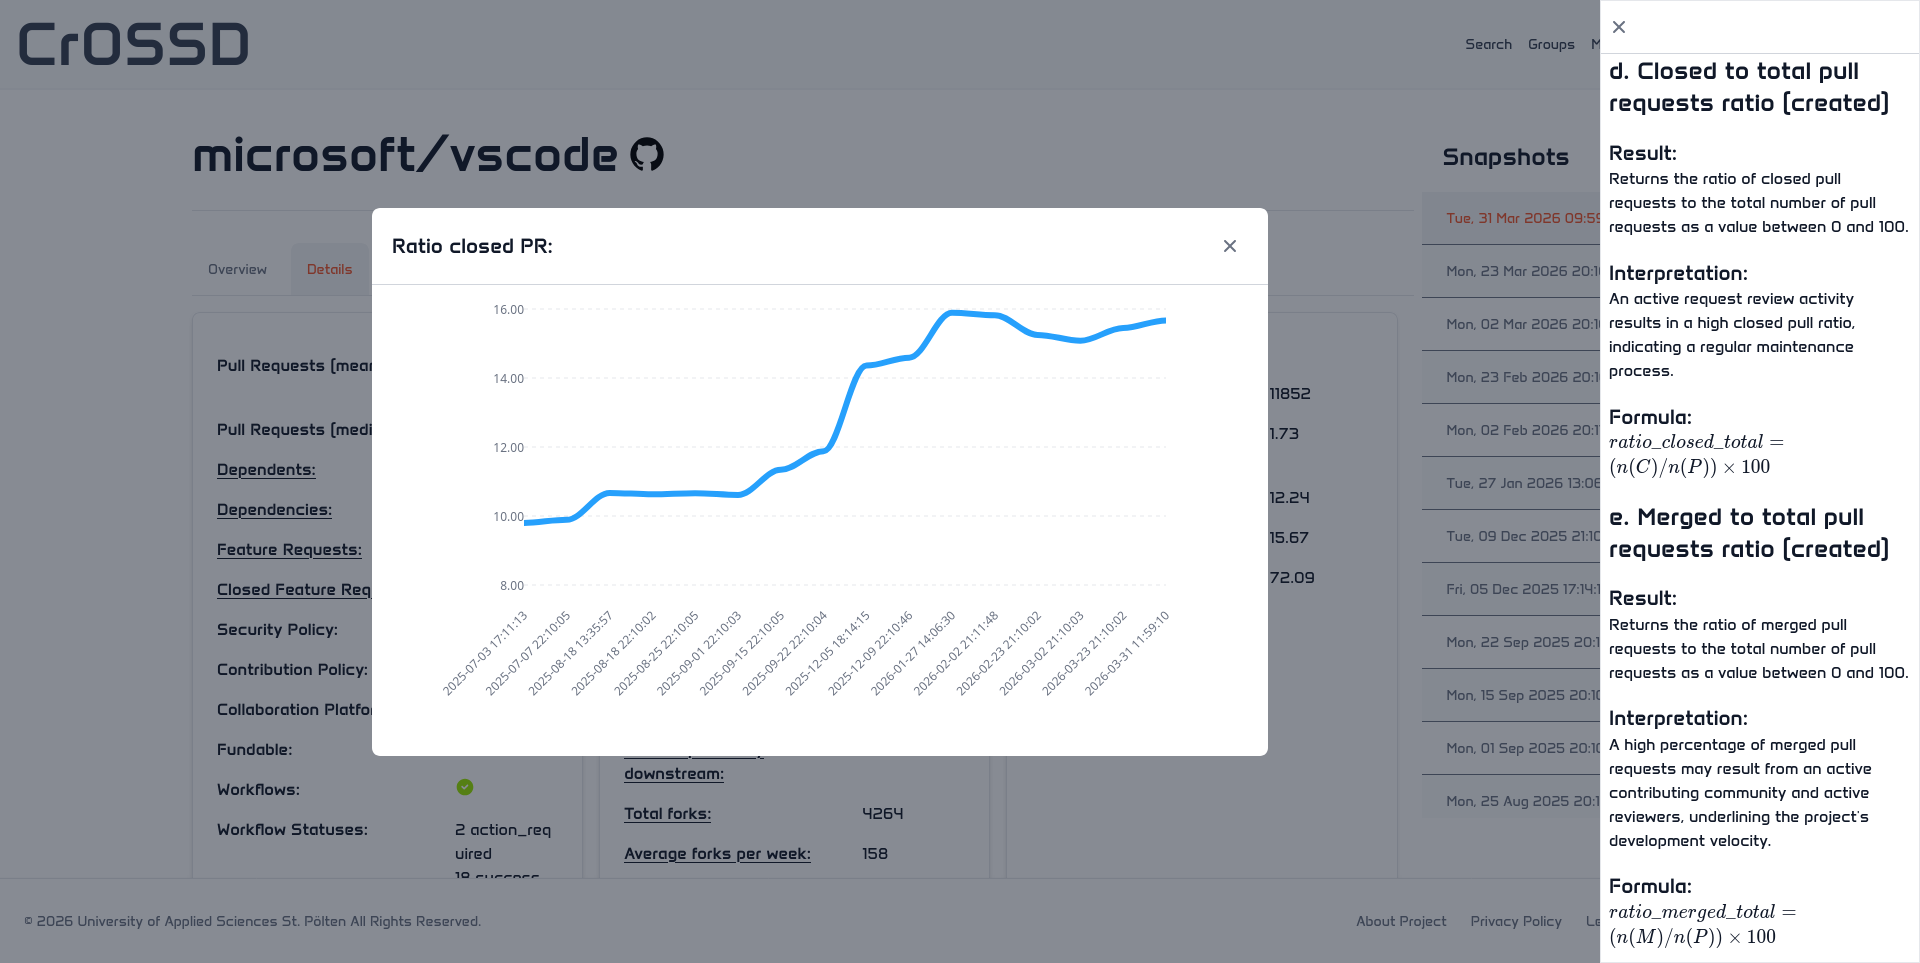Viewport: 1920px width, 963px height.
Task: Select the Details tab
Action: coord(329,269)
